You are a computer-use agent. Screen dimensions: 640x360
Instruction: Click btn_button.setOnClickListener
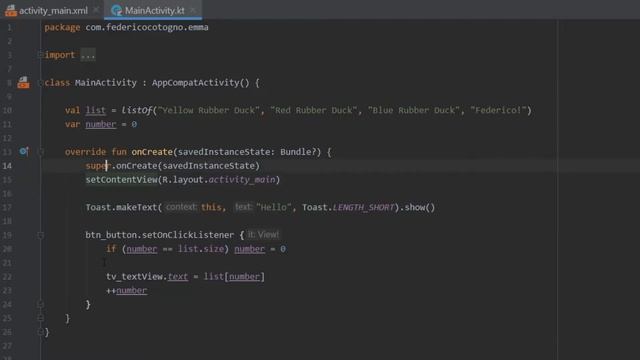[160, 235]
